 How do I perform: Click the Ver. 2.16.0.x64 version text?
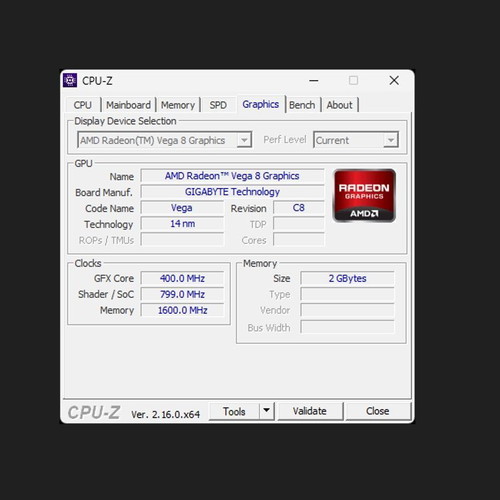166,414
